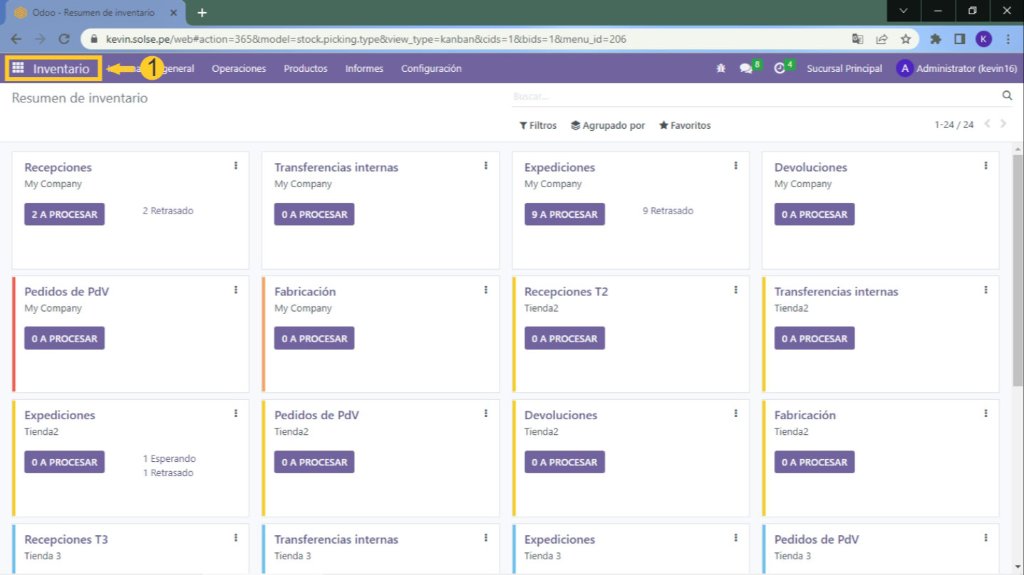
Task: Open the Pedidos de PdV My Company card title
Action: click(x=67, y=292)
